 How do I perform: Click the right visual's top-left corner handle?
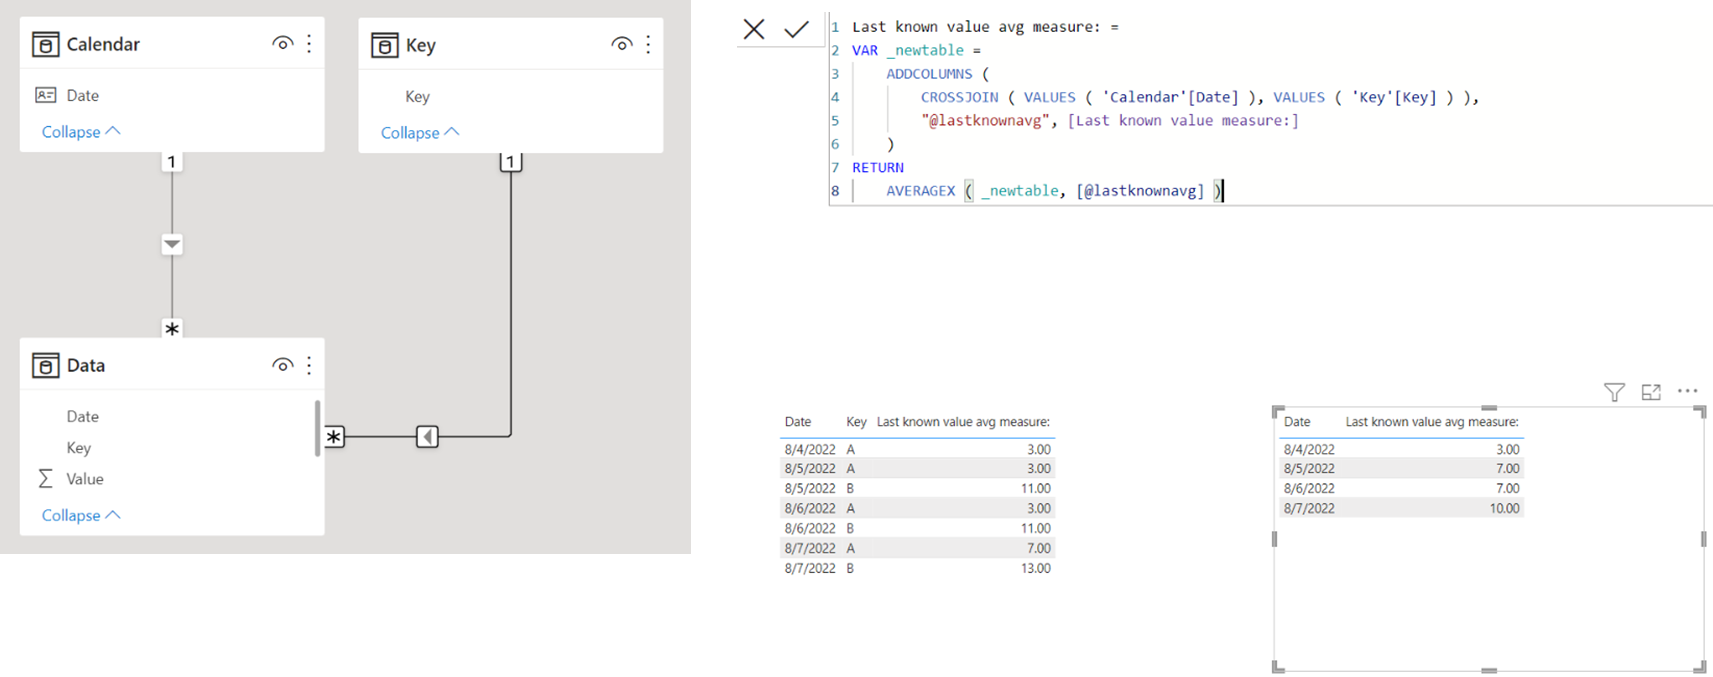(1278, 412)
